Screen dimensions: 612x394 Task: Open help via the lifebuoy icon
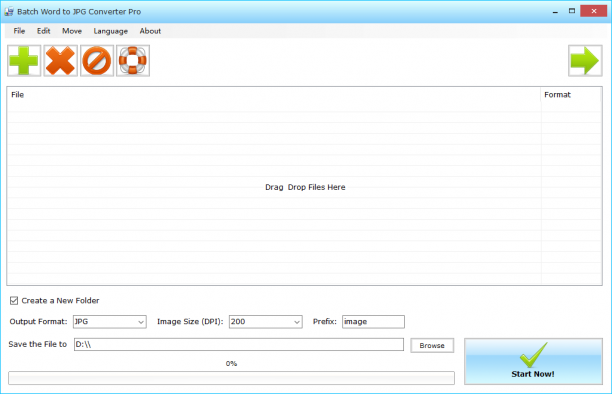pyautogui.click(x=133, y=61)
